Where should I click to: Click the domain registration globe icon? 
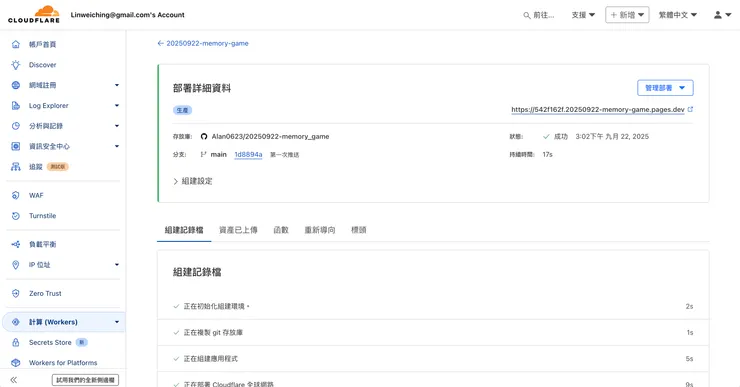click(x=16, y=85)
